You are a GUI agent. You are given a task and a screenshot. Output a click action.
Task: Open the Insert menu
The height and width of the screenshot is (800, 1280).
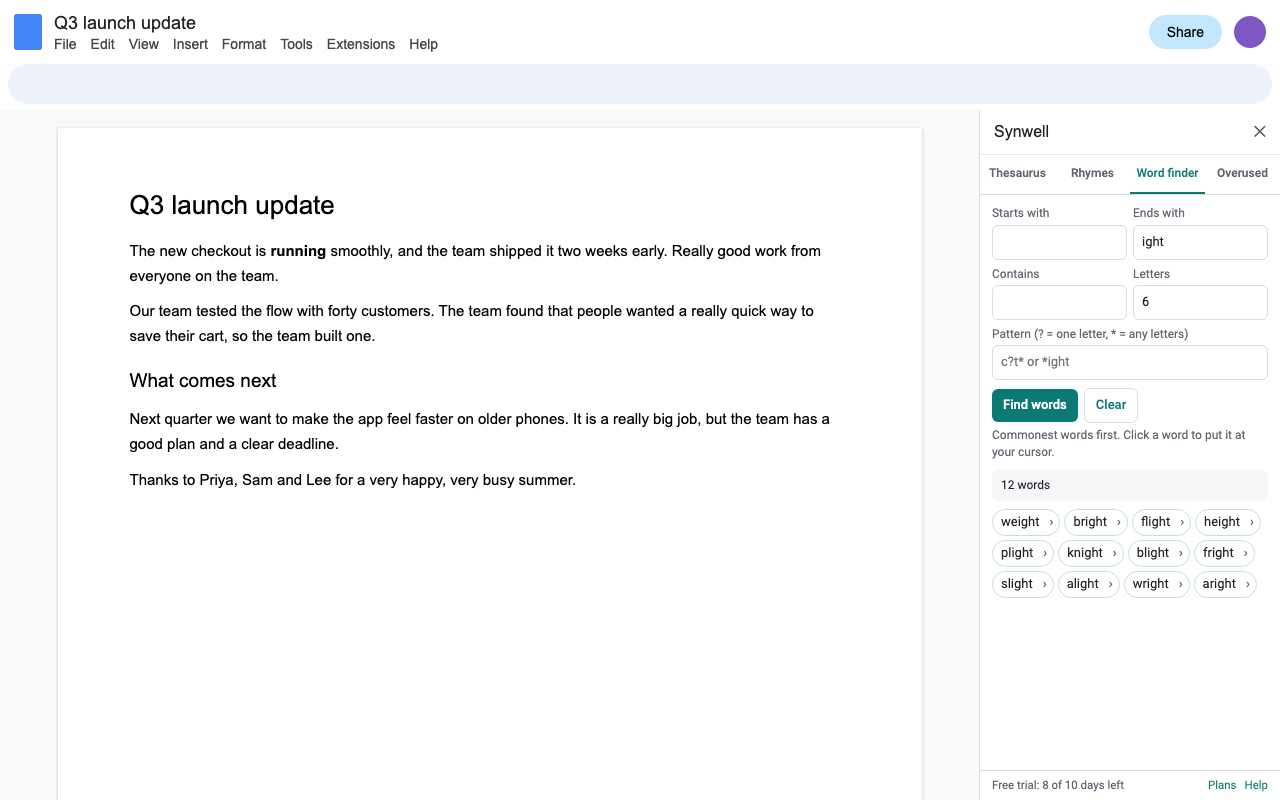point(190,44)
